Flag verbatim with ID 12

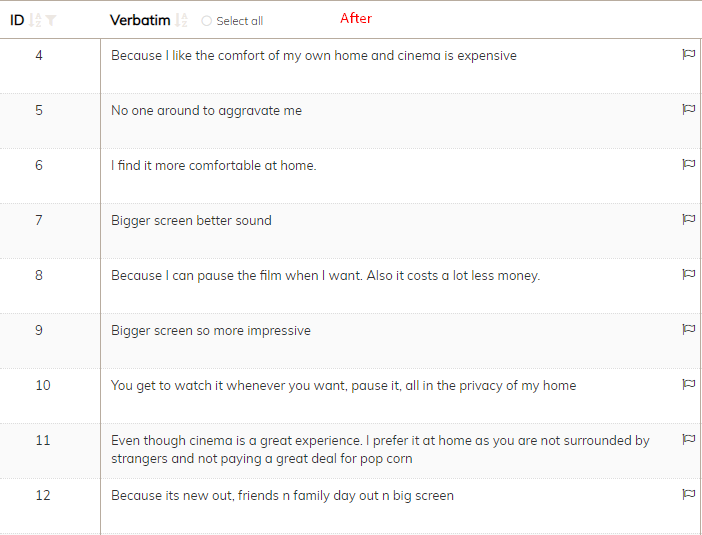click(689, 495)
